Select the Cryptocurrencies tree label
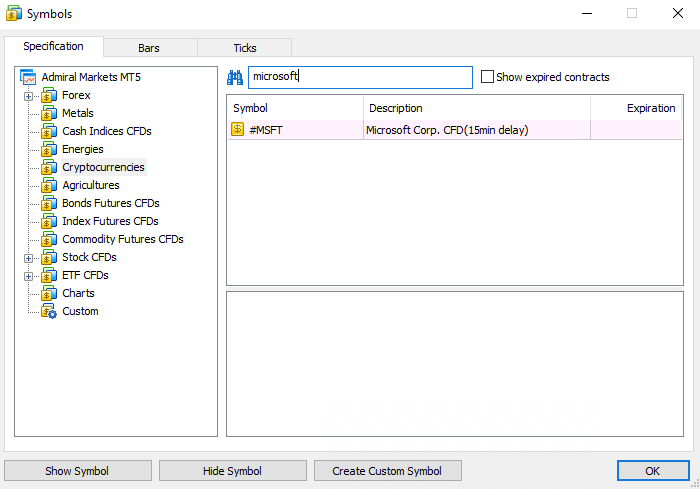Image resolution: width=700 pixels, height=489 pixels. pos(103,167)
